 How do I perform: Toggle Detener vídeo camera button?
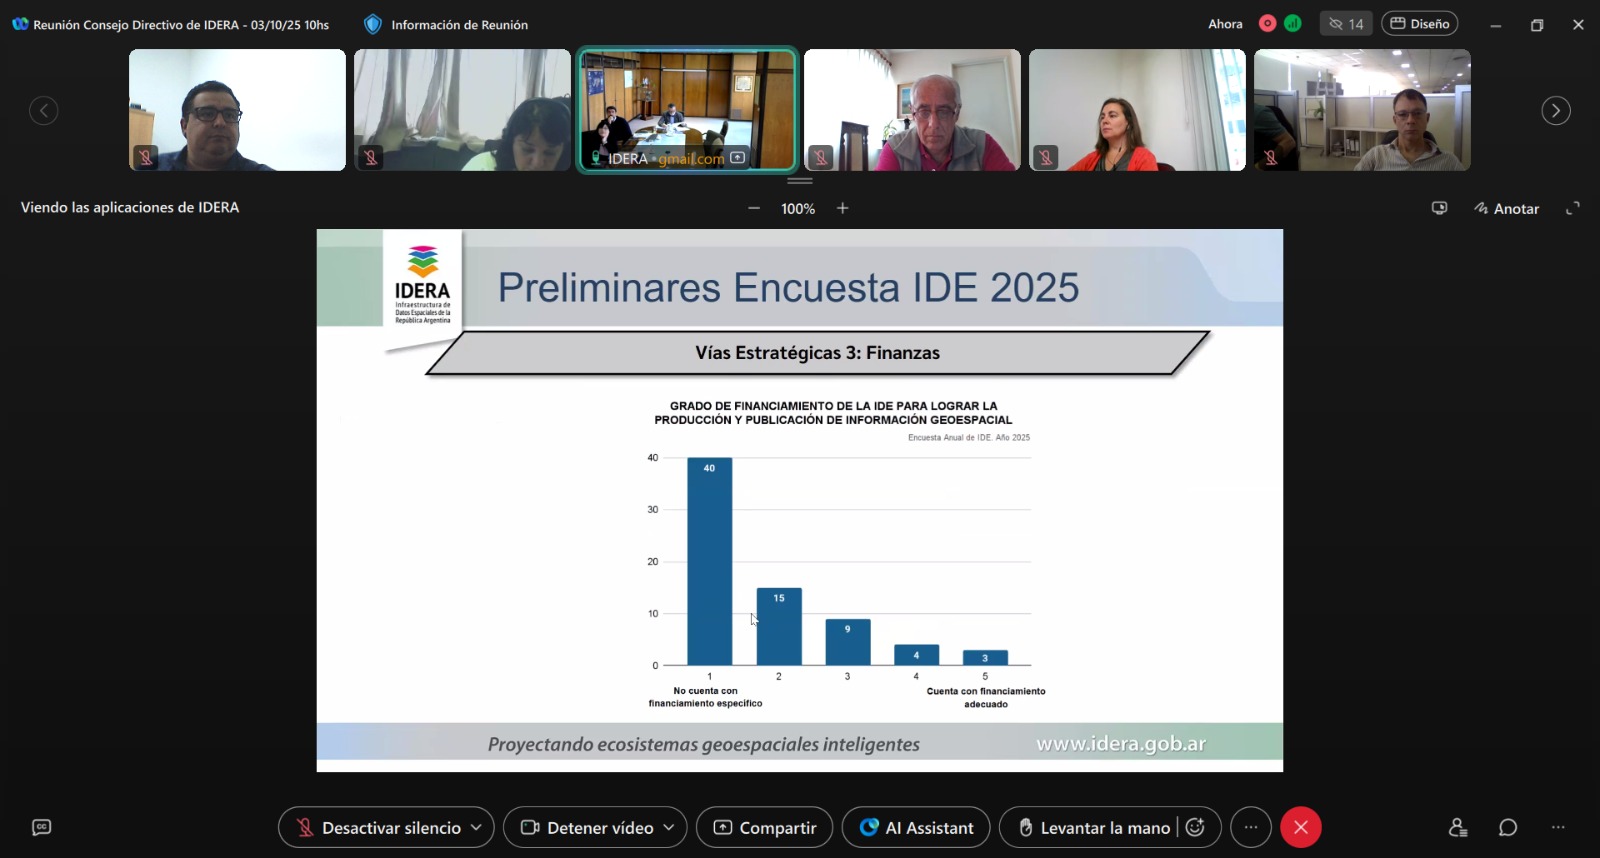(587, 827)
